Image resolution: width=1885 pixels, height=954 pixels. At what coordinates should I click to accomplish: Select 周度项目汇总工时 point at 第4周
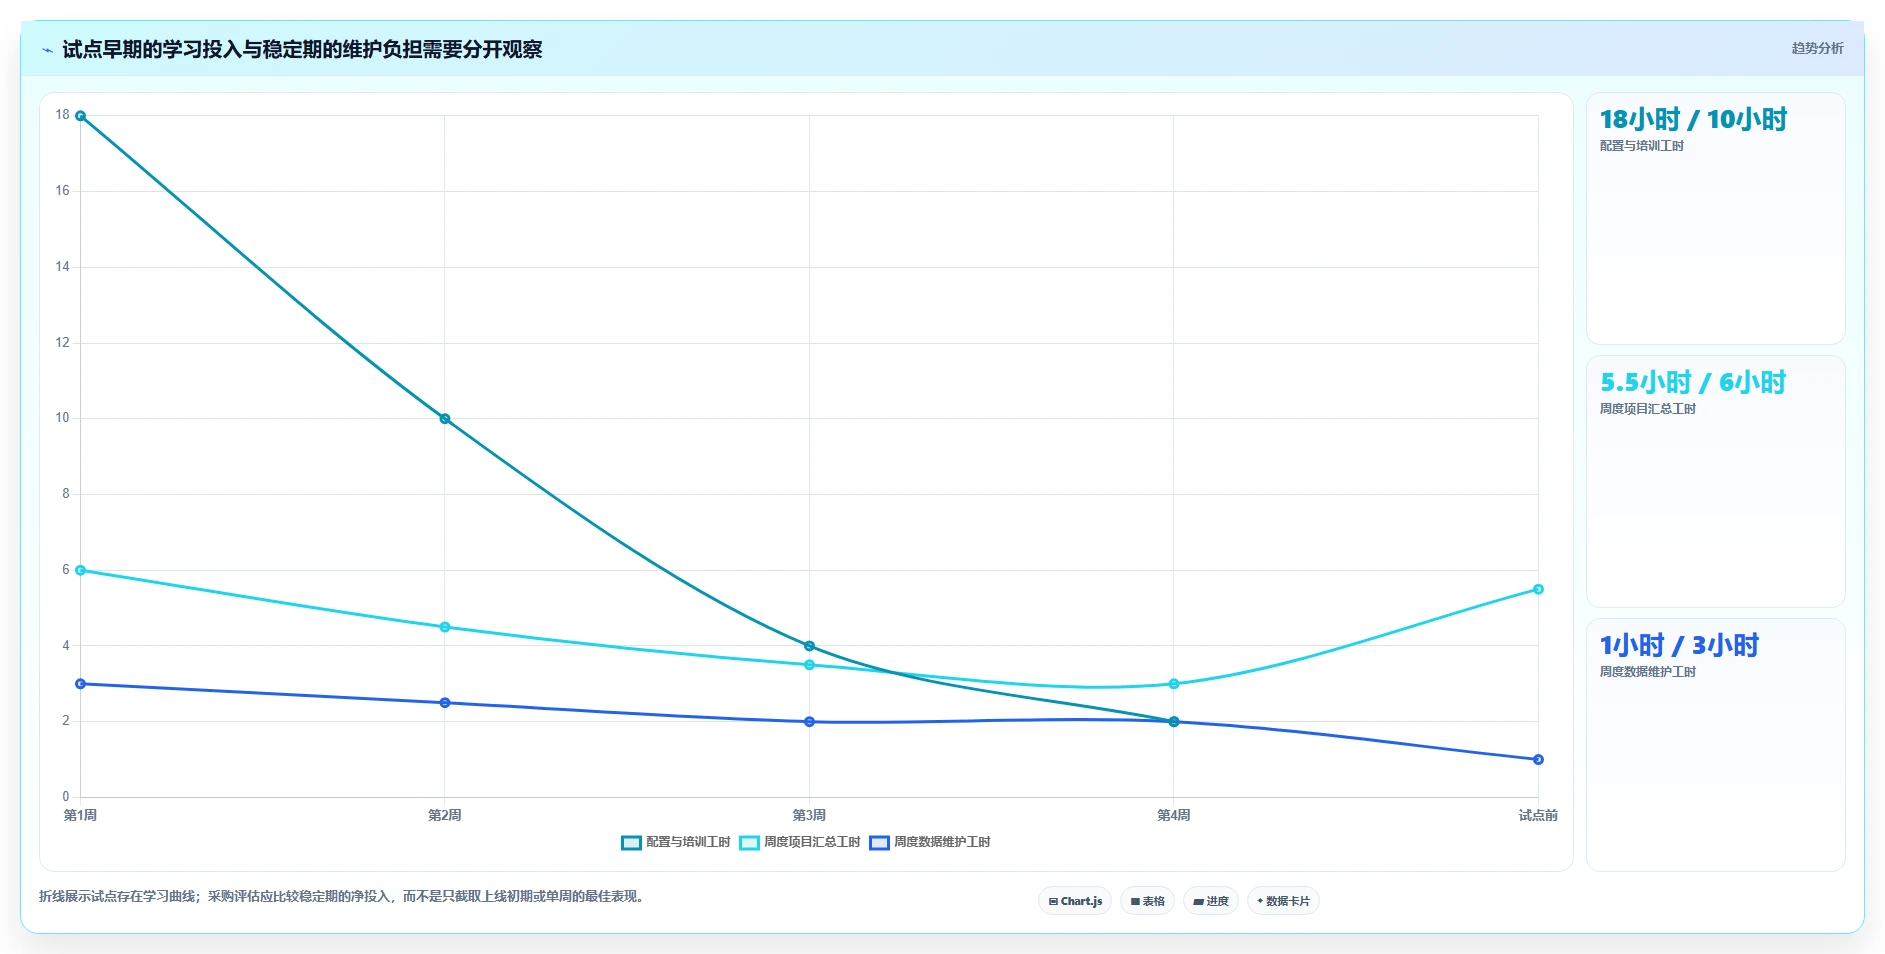[1174, 684]
